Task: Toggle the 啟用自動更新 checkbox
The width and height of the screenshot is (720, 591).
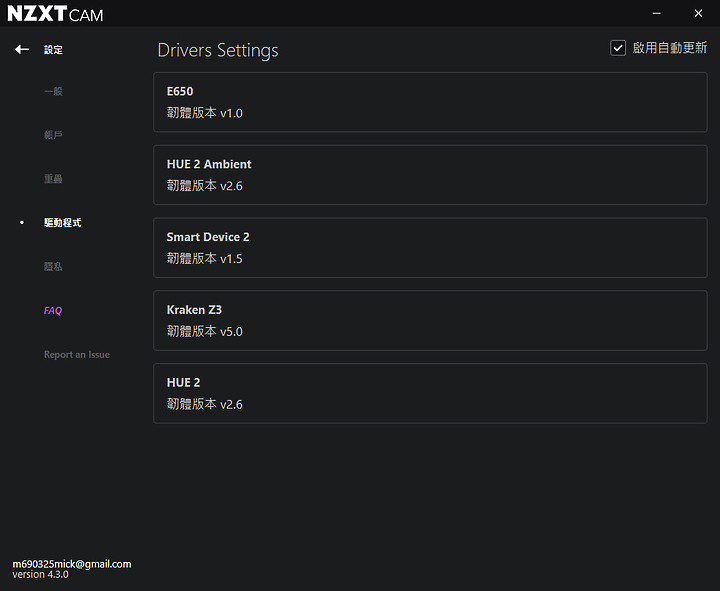Action: point(618,48)
